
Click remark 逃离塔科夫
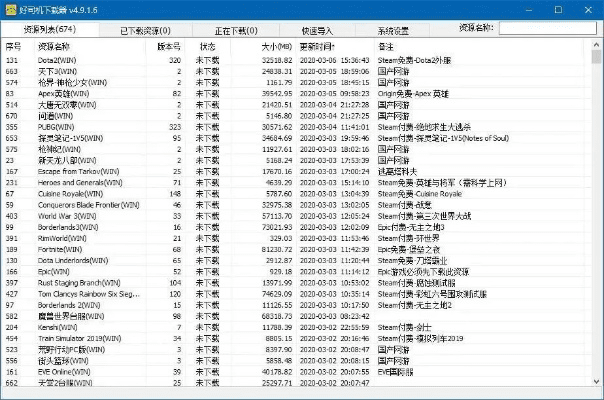(397, 171)
